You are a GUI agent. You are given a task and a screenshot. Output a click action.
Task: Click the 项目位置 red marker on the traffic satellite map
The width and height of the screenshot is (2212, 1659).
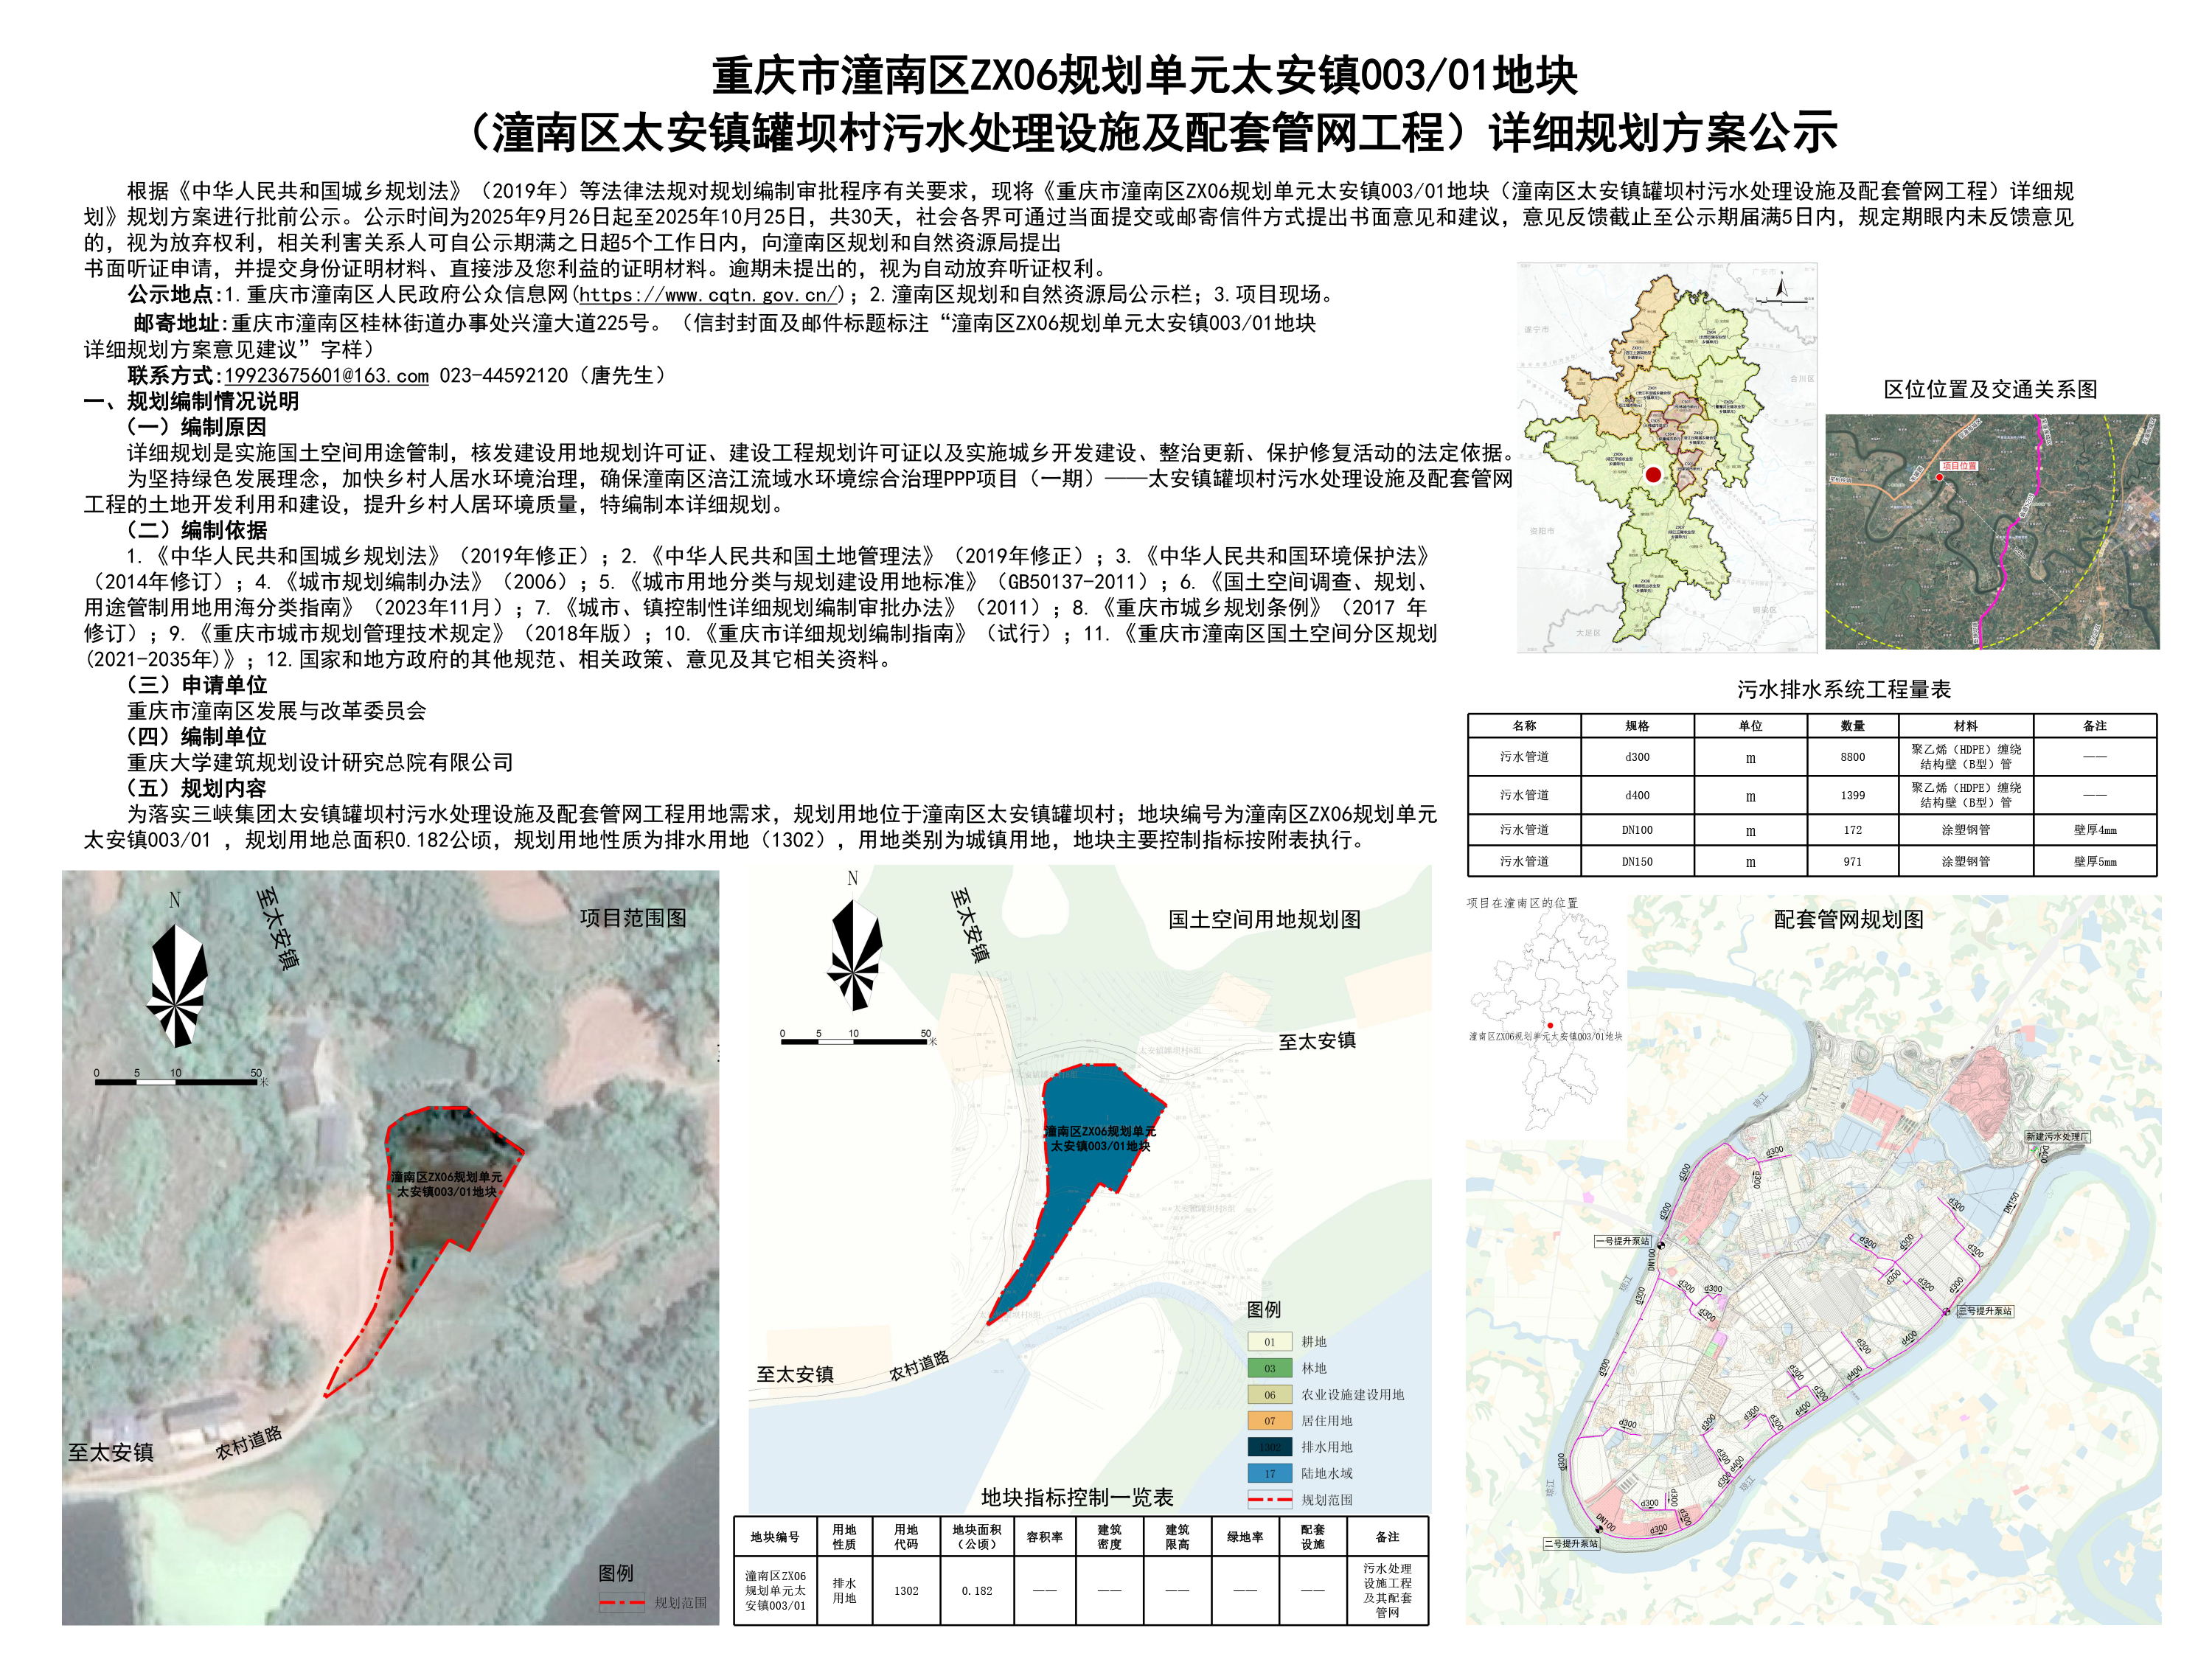tap(1939, 477)
